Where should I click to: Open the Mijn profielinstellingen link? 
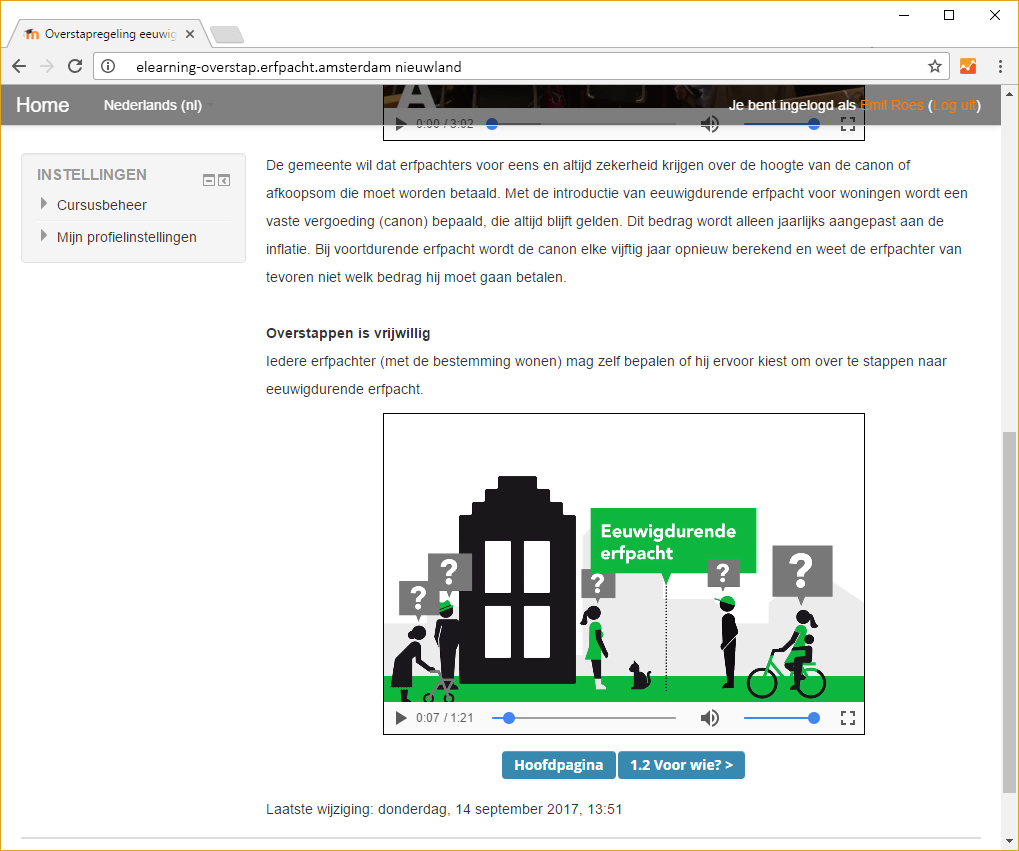pos(127,237)
